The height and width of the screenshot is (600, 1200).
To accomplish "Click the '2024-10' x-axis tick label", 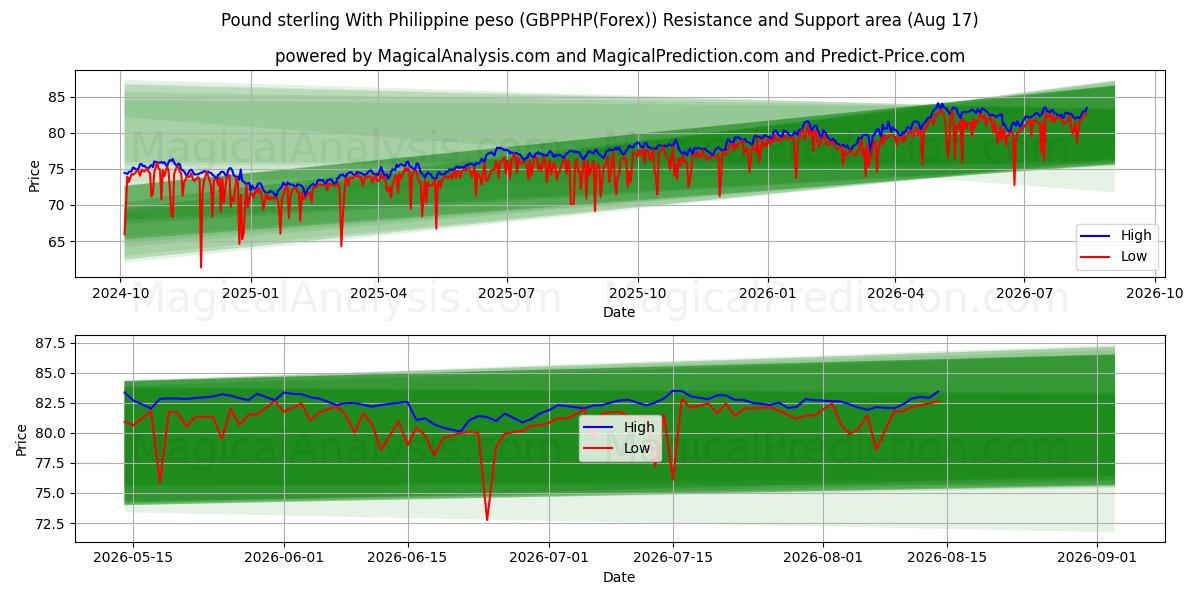I will click(x=121, y=294).
